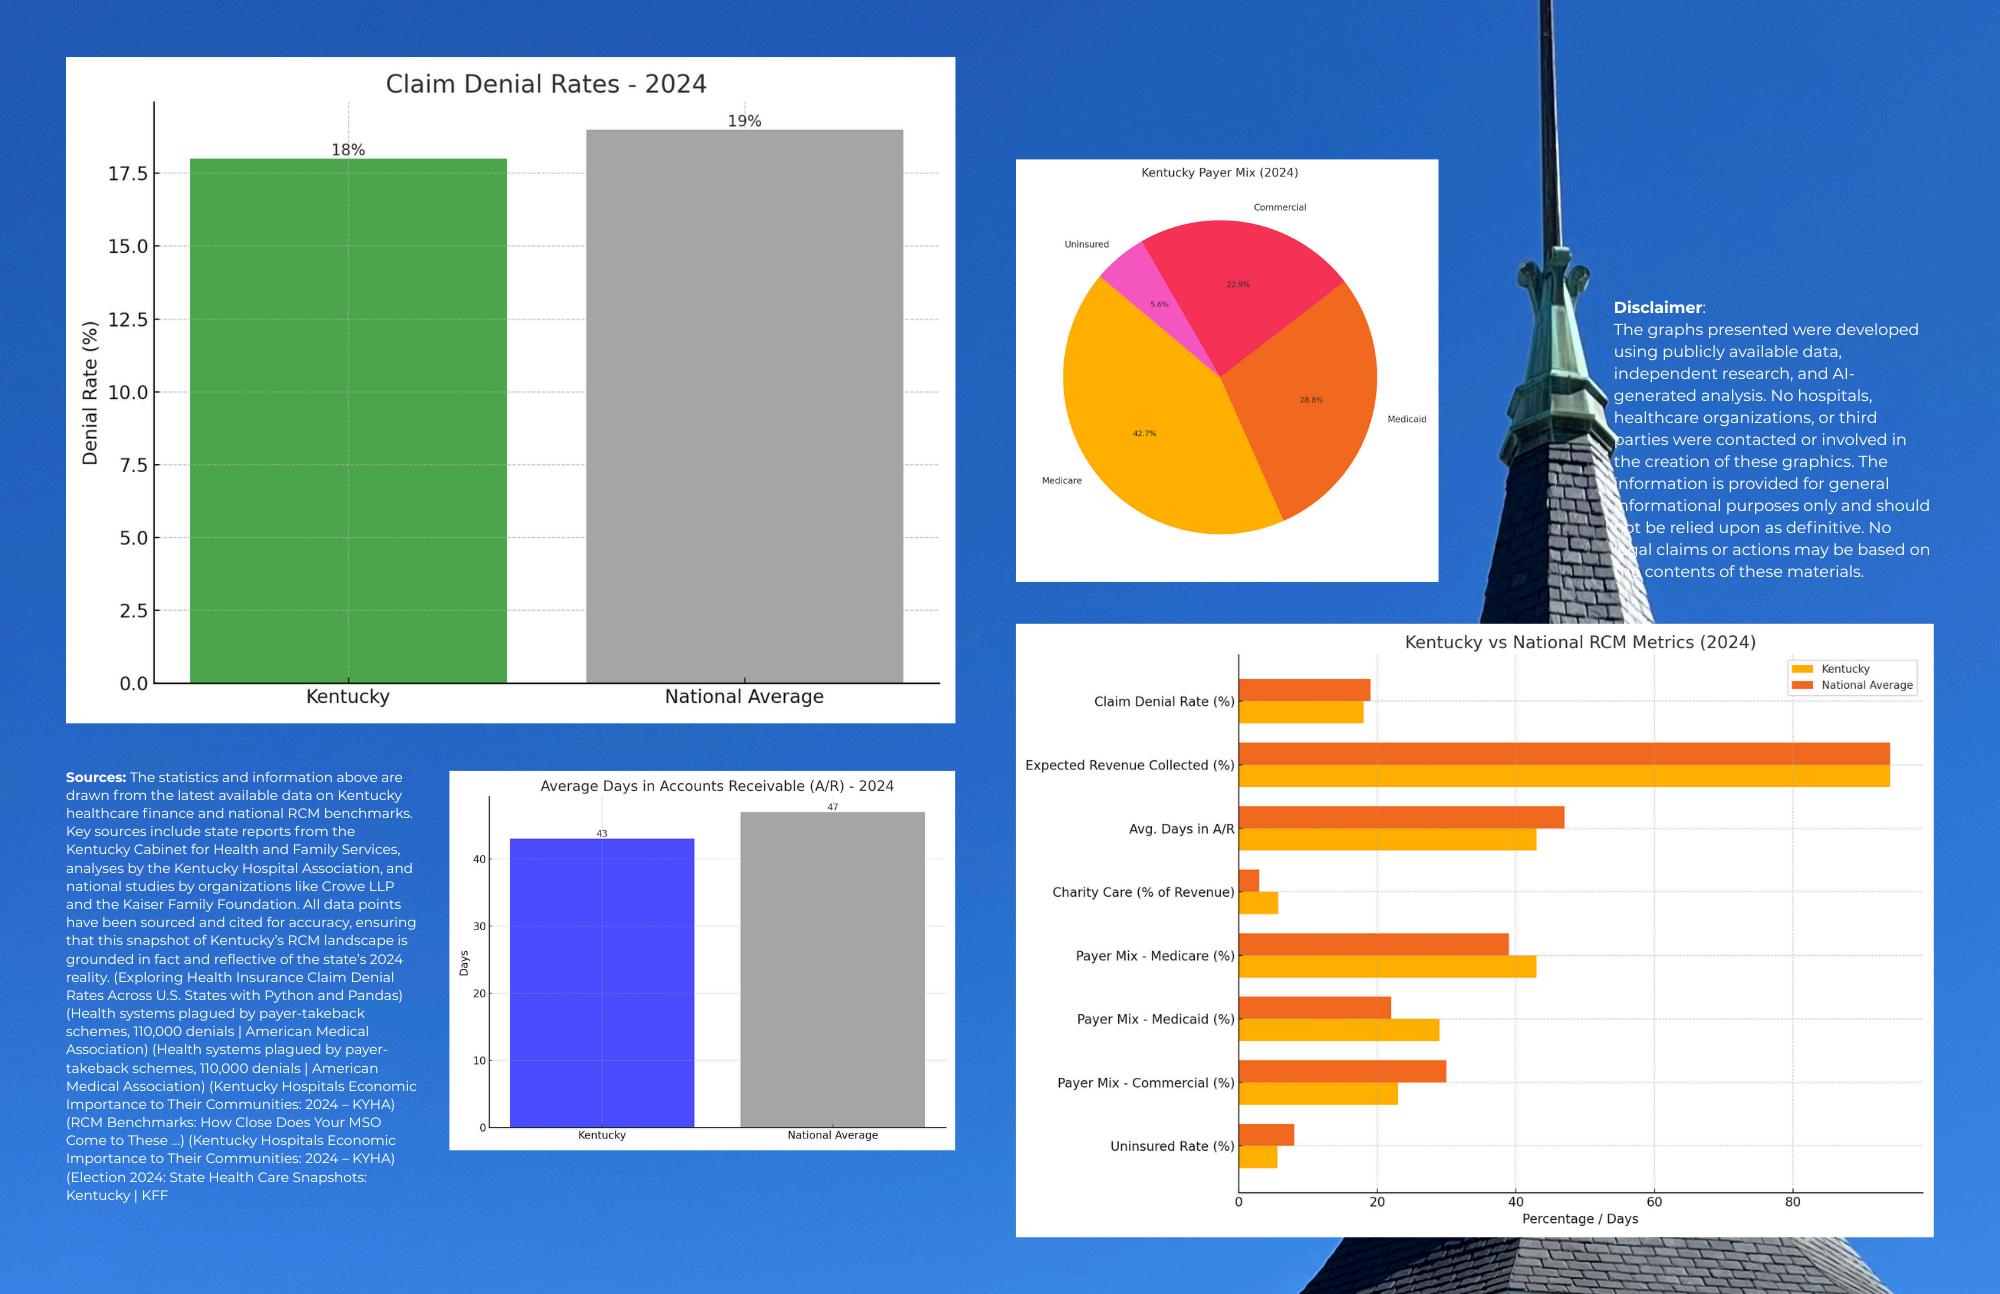This screenshot has width=2000, height=1294.
Task: Click the Uninsured Rate (%) label
Action: pyautogui.click(x=1171, y=1146)
